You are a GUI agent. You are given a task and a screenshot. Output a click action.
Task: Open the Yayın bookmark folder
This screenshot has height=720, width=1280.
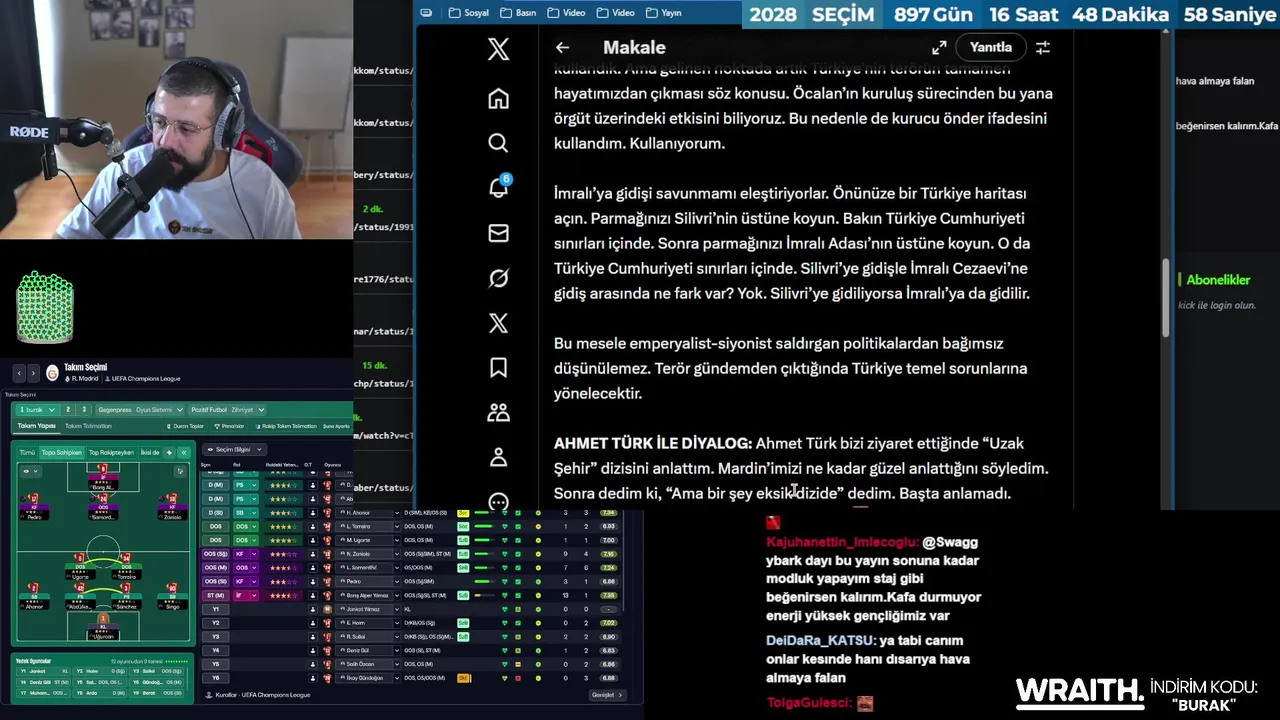pyautogui.click(x=663, y=13)
